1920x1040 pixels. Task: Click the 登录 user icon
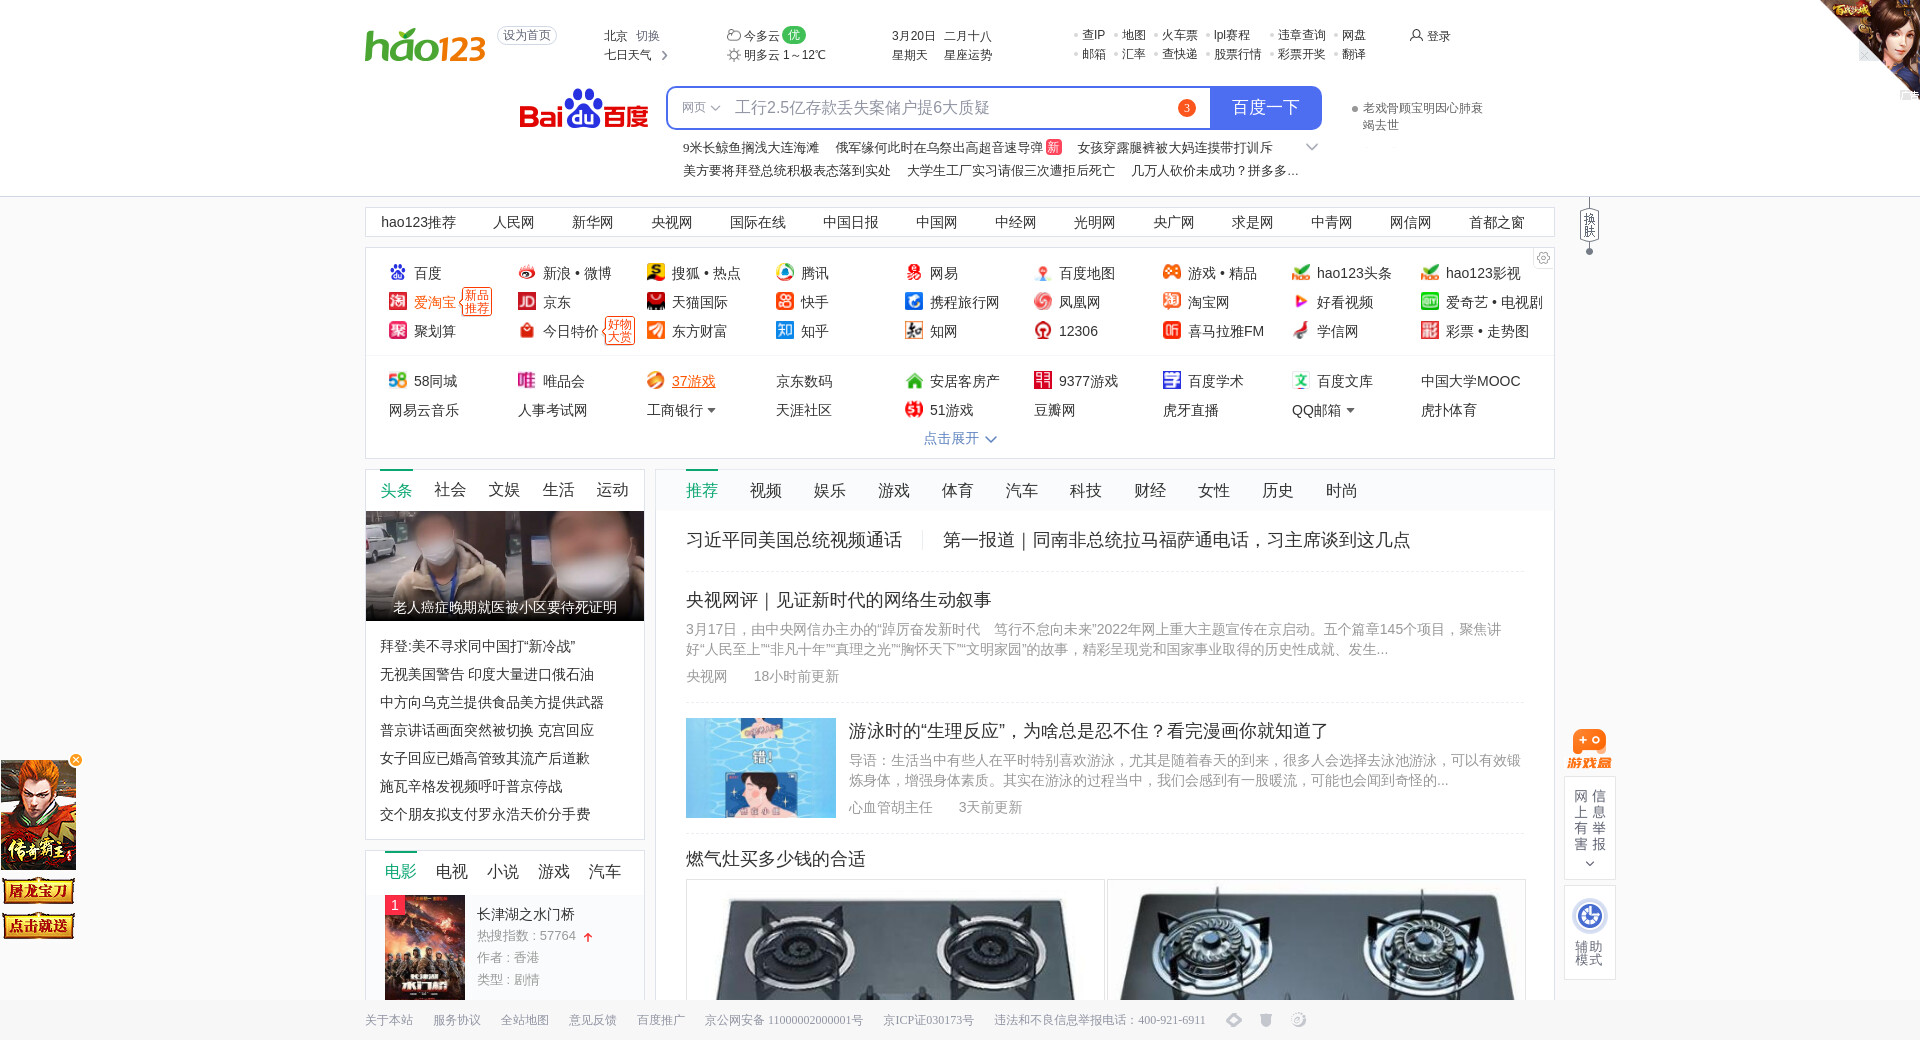pyautogui.click(x=1416, y=36)
